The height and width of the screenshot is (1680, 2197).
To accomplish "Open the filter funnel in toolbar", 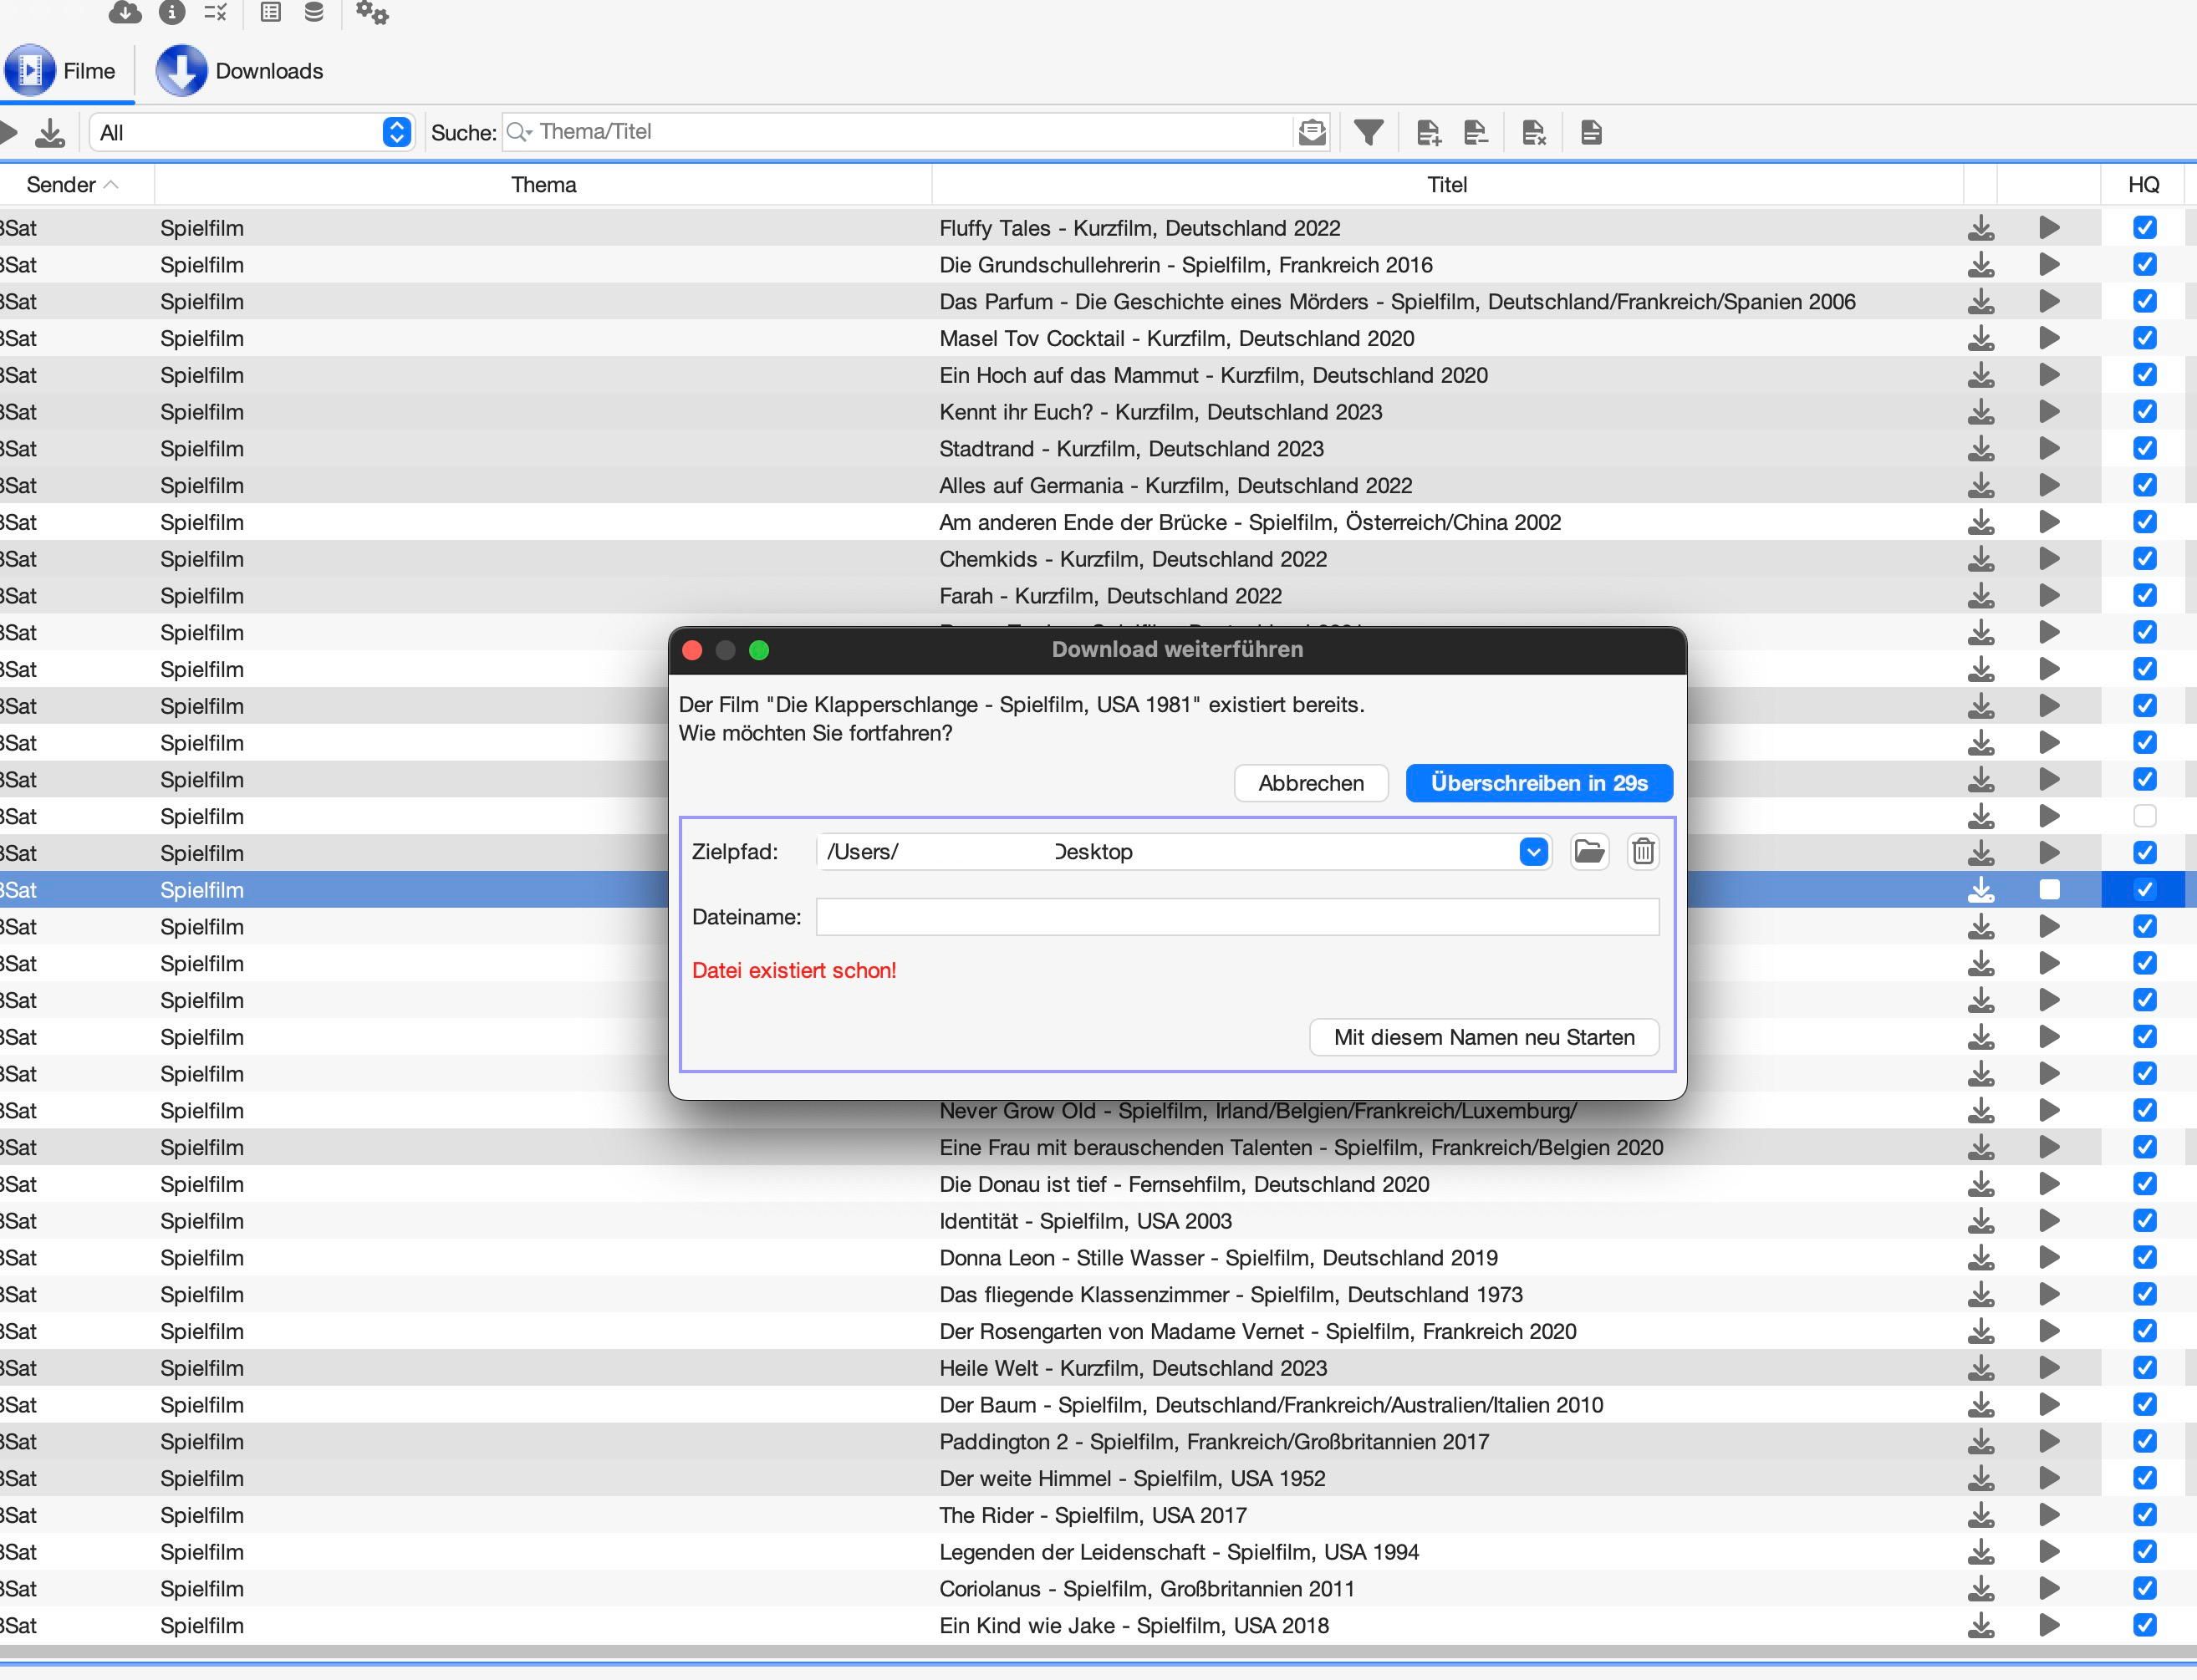I will point(1368,132).
